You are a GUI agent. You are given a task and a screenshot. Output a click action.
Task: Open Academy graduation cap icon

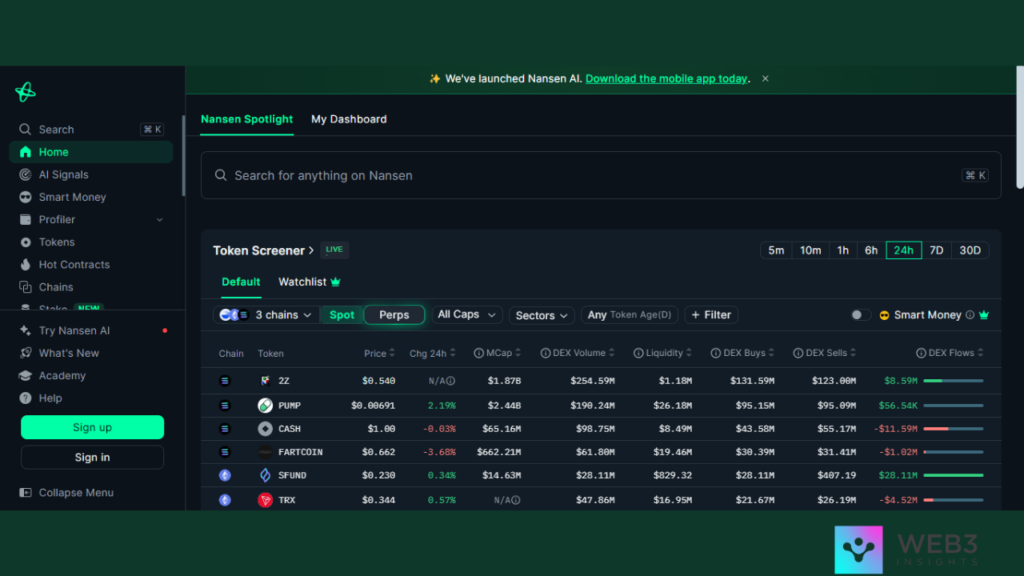coord(26,376)
